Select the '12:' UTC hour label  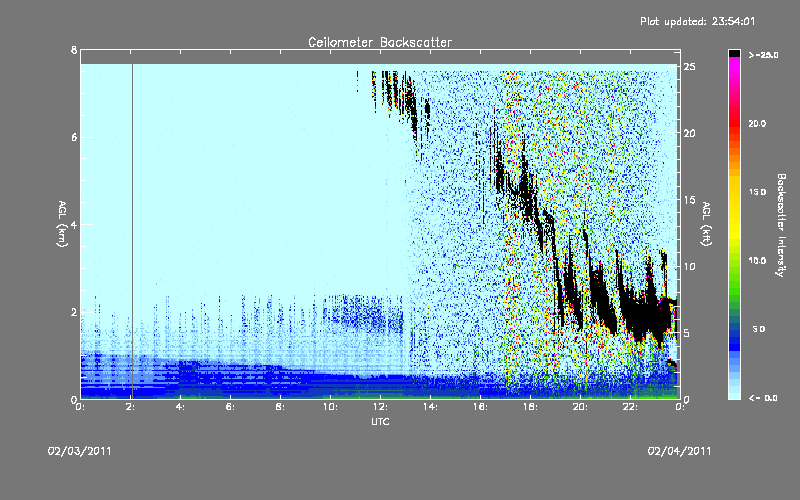click(380, 407)
